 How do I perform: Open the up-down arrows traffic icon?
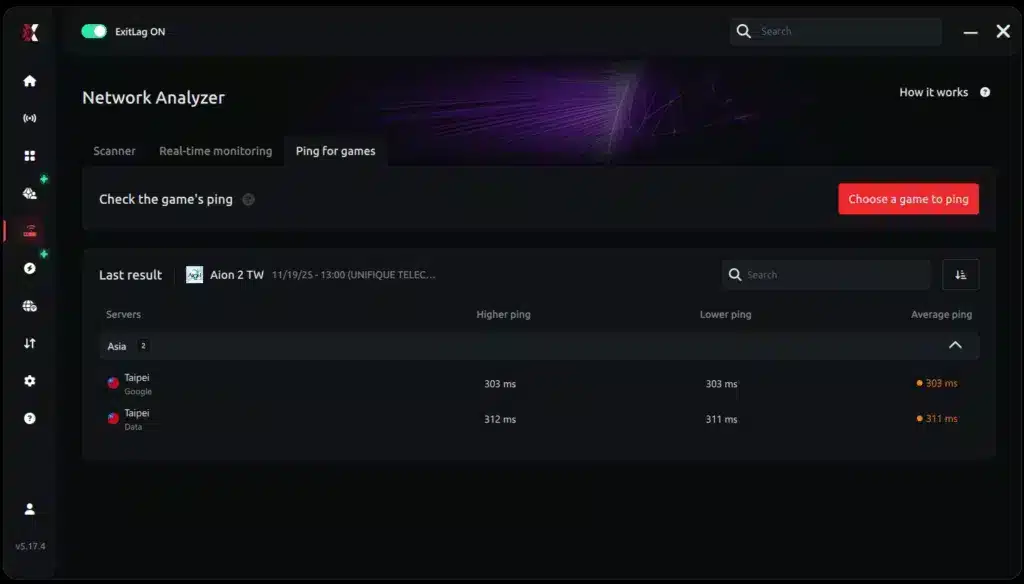[x=30, y=343]
